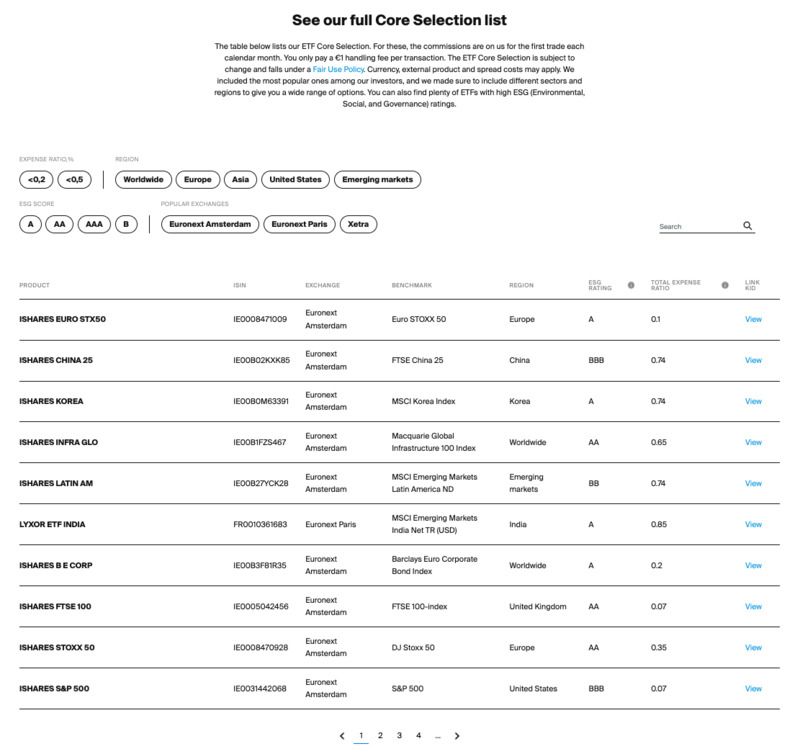This screenshot has height=754, width=800.
Task: Select ESG score A filter
Action: [31, 224]
